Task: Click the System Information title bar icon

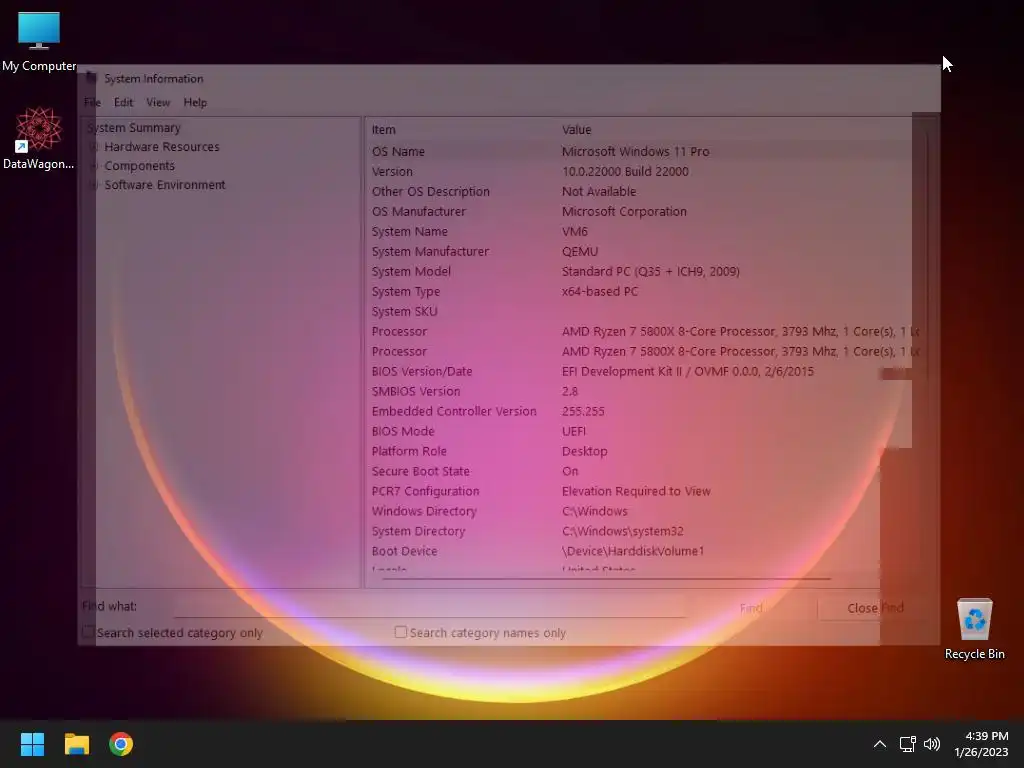Action: pyautogui.click(x=91, y=78)
